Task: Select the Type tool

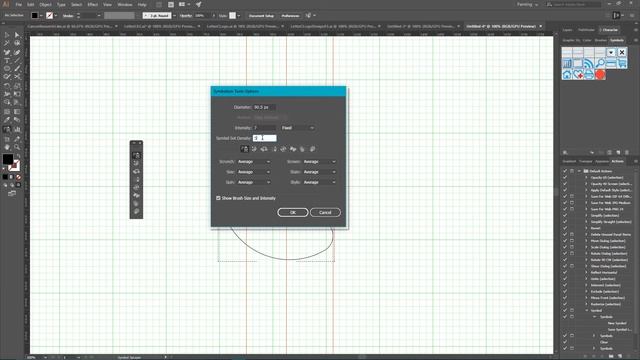Action: pyautogui.click(x=7, y=60)
